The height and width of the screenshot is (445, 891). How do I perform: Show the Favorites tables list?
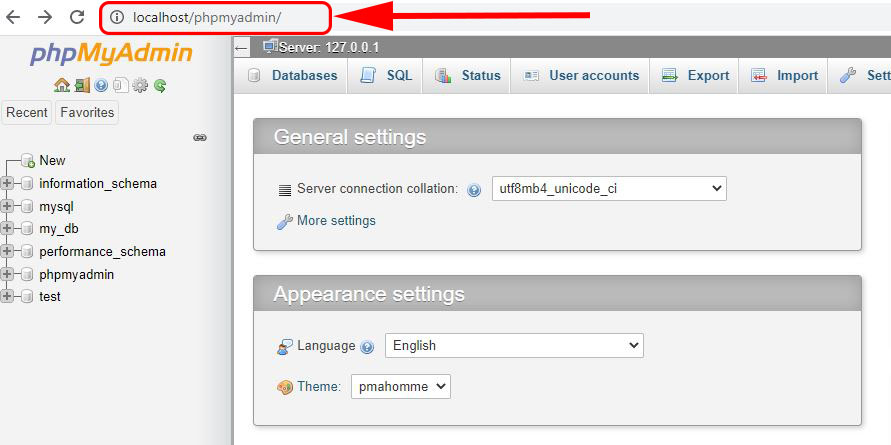tap(87, 113)
